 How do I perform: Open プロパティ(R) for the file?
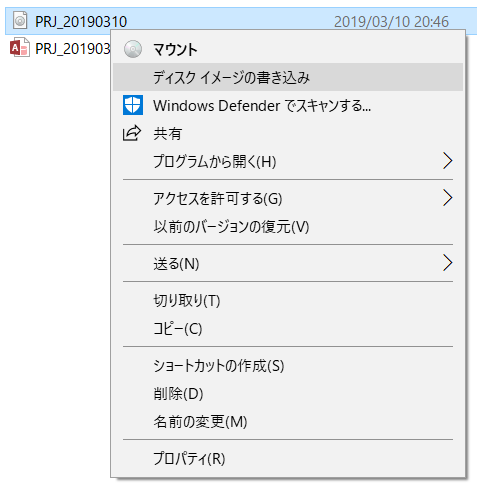click(x=288, y=459)
